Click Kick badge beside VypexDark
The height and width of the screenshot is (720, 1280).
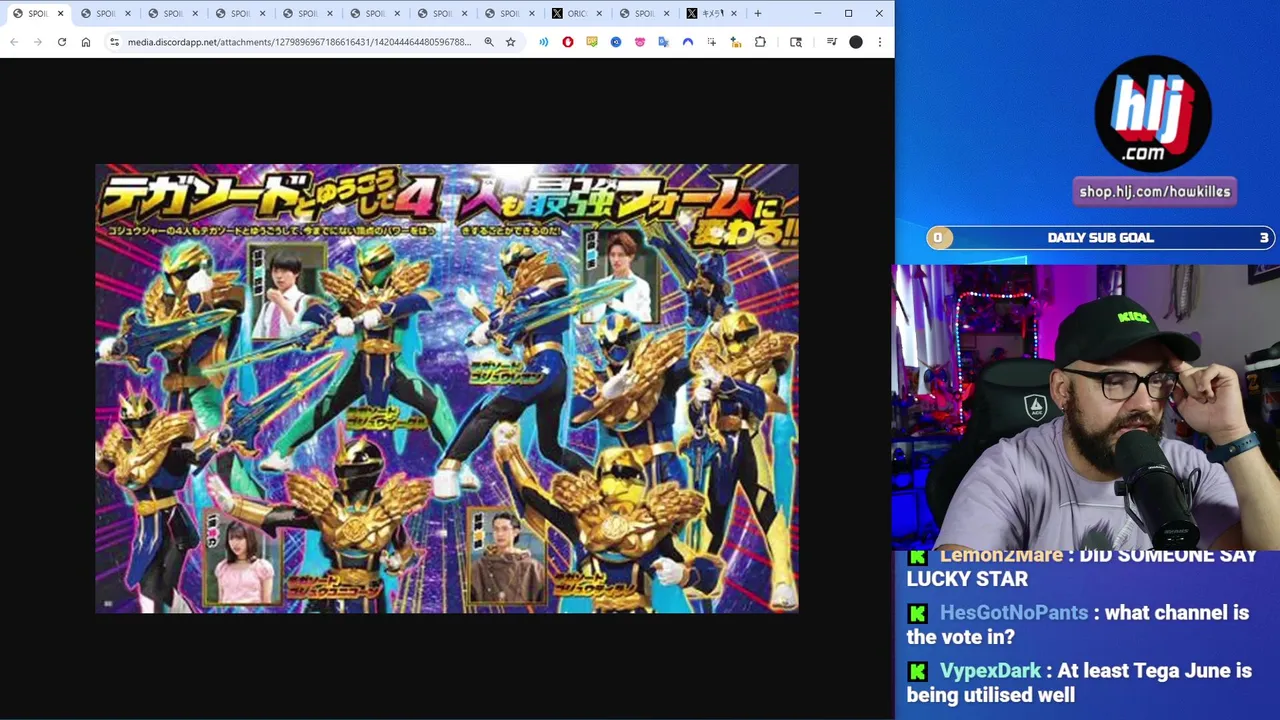918,672
